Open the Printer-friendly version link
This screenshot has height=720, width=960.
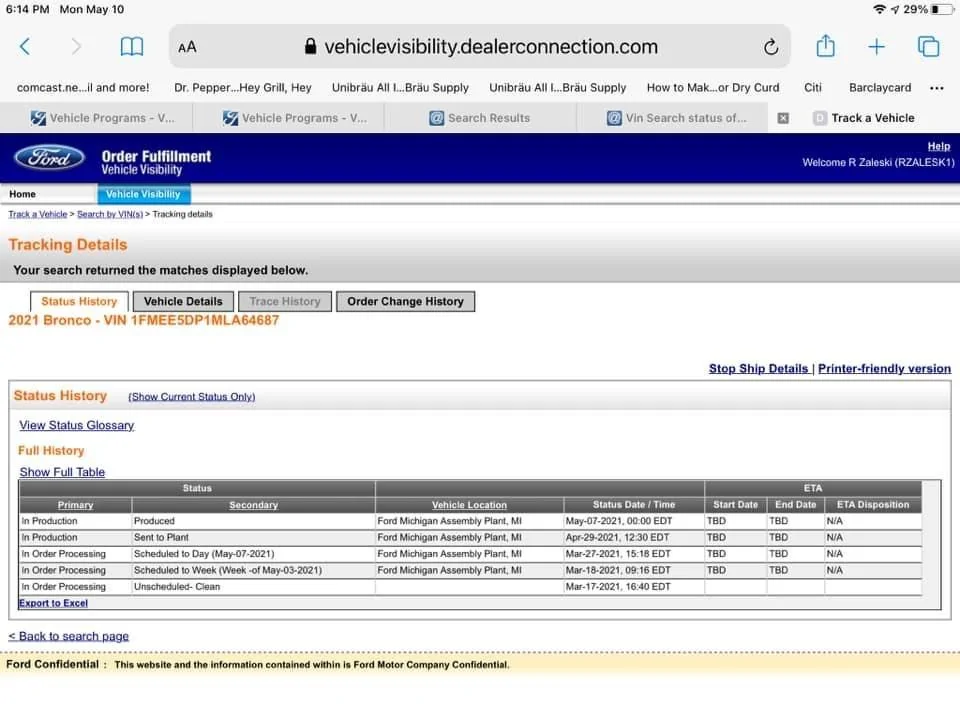click(x=884, y=369)
